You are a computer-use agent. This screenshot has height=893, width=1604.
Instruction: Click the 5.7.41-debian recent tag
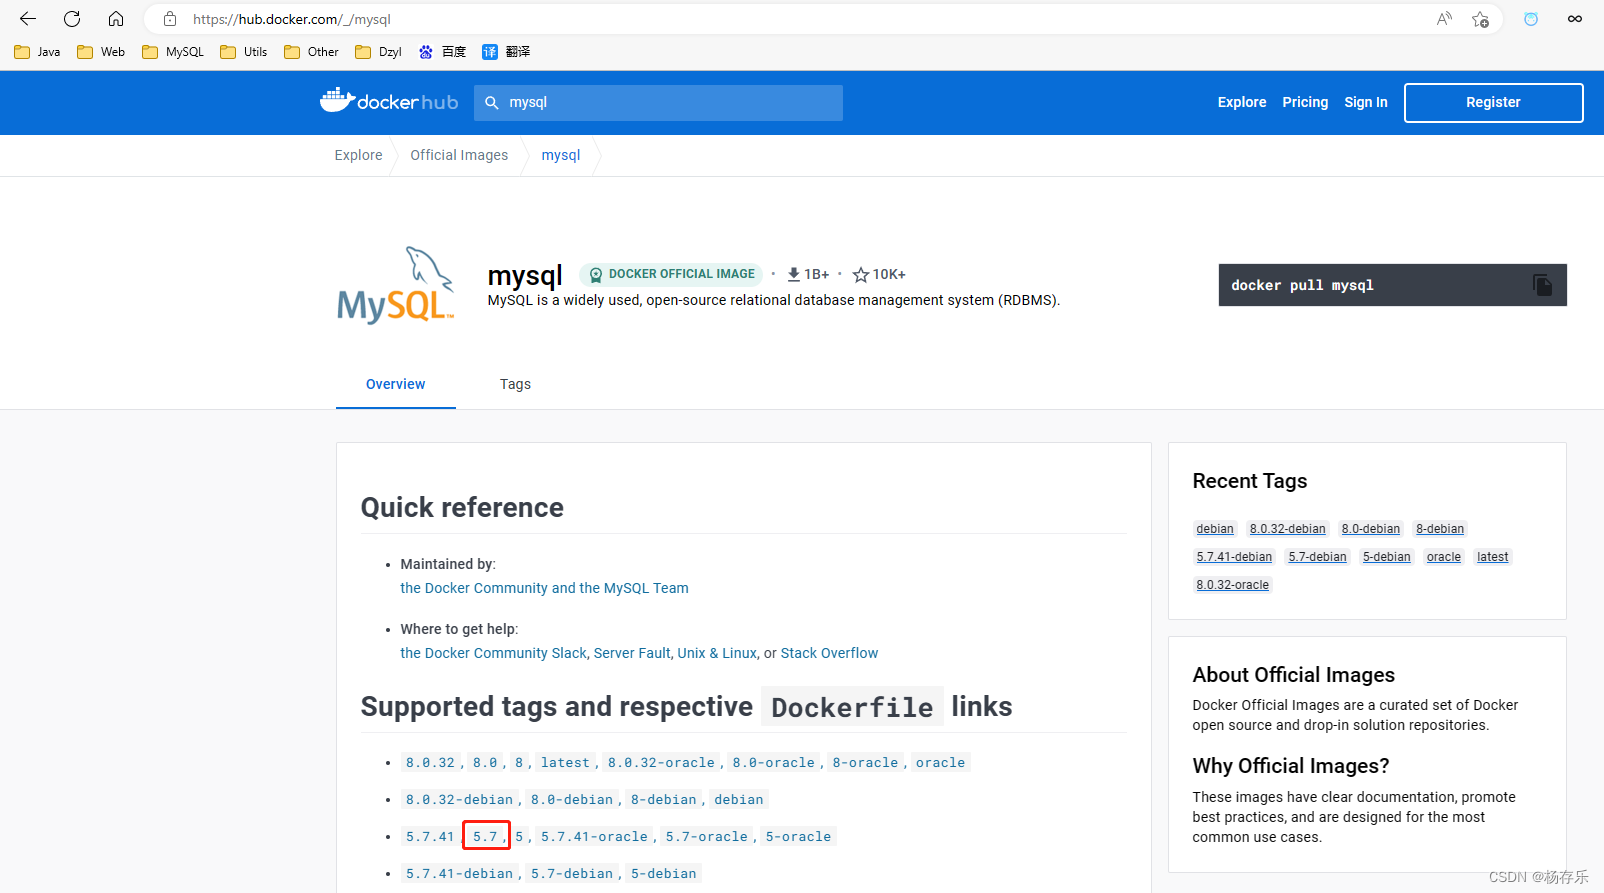pos(1234,557)
